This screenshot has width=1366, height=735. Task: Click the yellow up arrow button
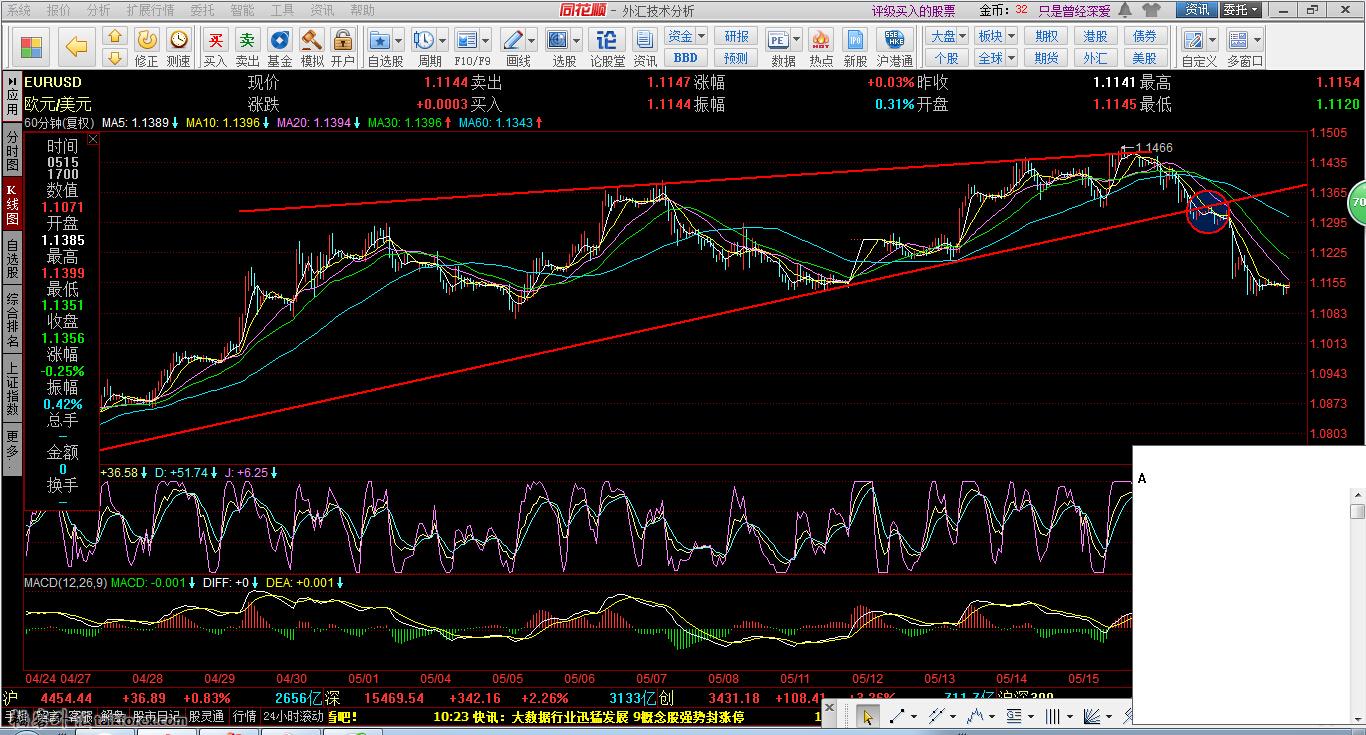[115, 37]
